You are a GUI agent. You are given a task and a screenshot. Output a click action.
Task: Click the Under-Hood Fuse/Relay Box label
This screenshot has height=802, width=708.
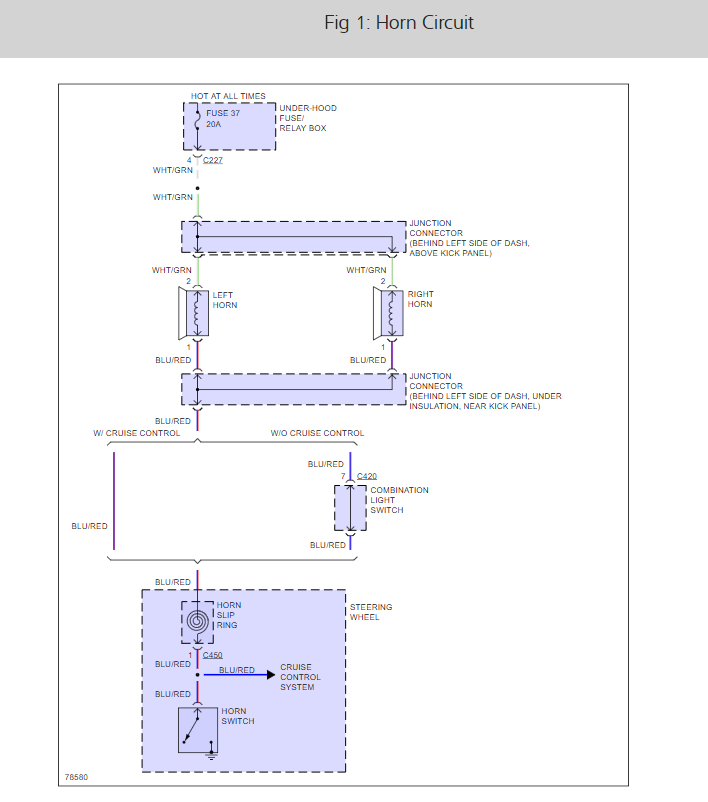[x=308, y=118]
